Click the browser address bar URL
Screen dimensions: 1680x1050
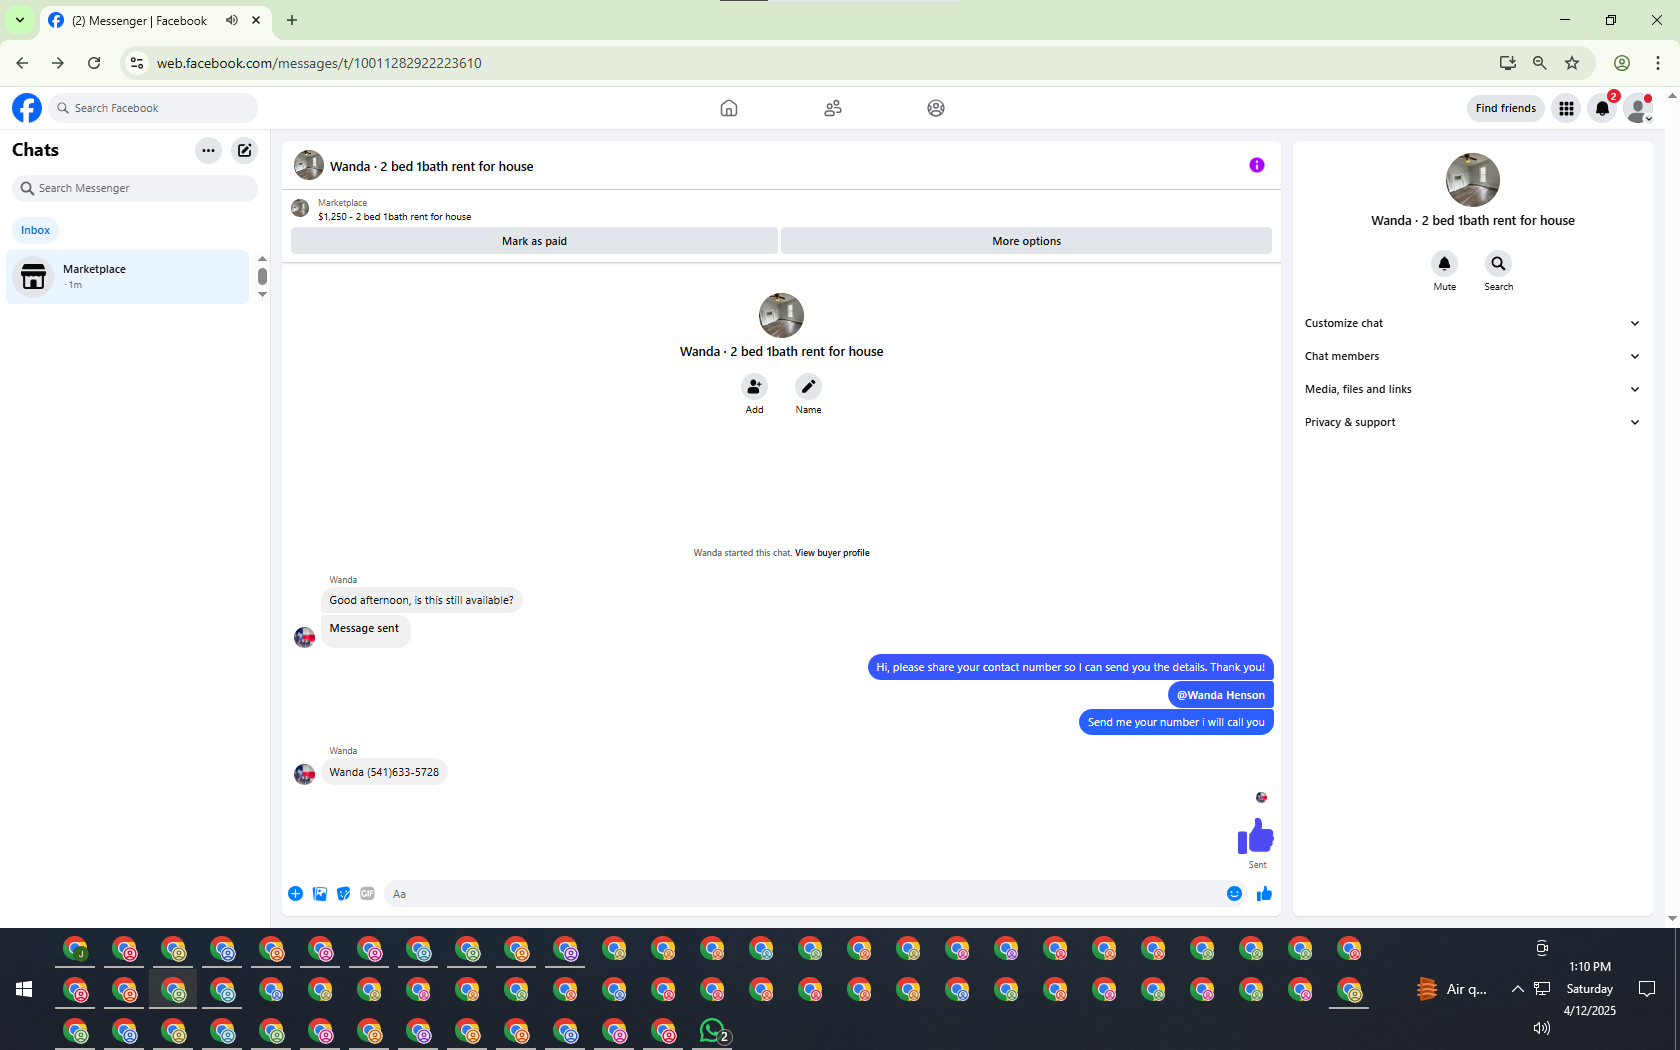(319, 63)
